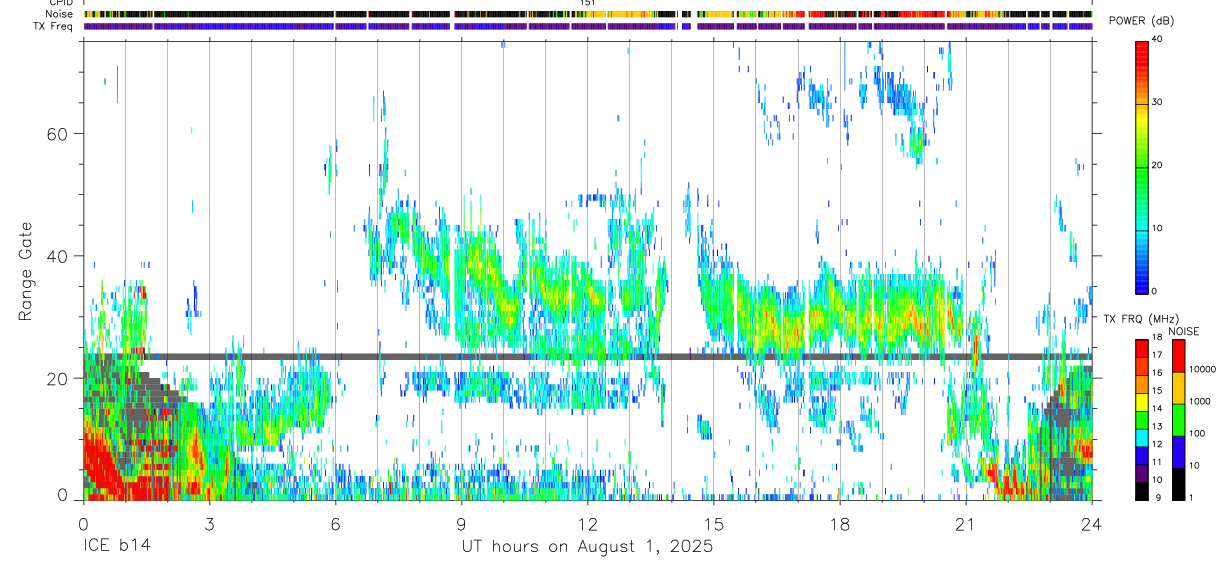Select the 13 label on the TX FRQ legend
Screen dimensions: 1228x567
[1156, 427]
